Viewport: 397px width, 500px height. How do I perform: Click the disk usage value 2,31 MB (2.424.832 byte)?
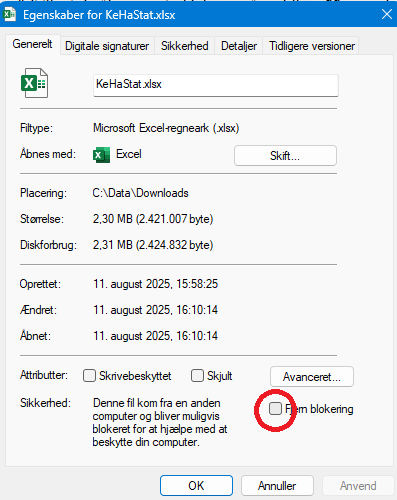click(x=153, y=245)
